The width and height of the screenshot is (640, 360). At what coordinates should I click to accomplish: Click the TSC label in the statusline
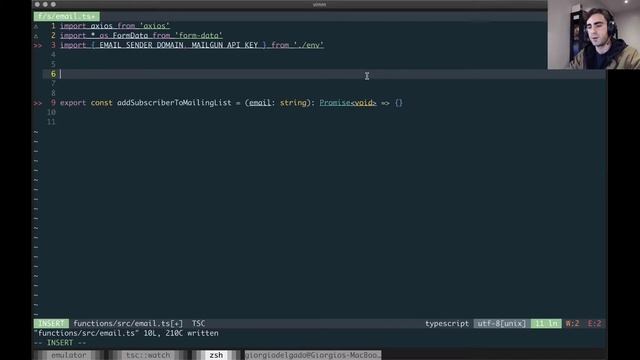(x=199, y=324)
